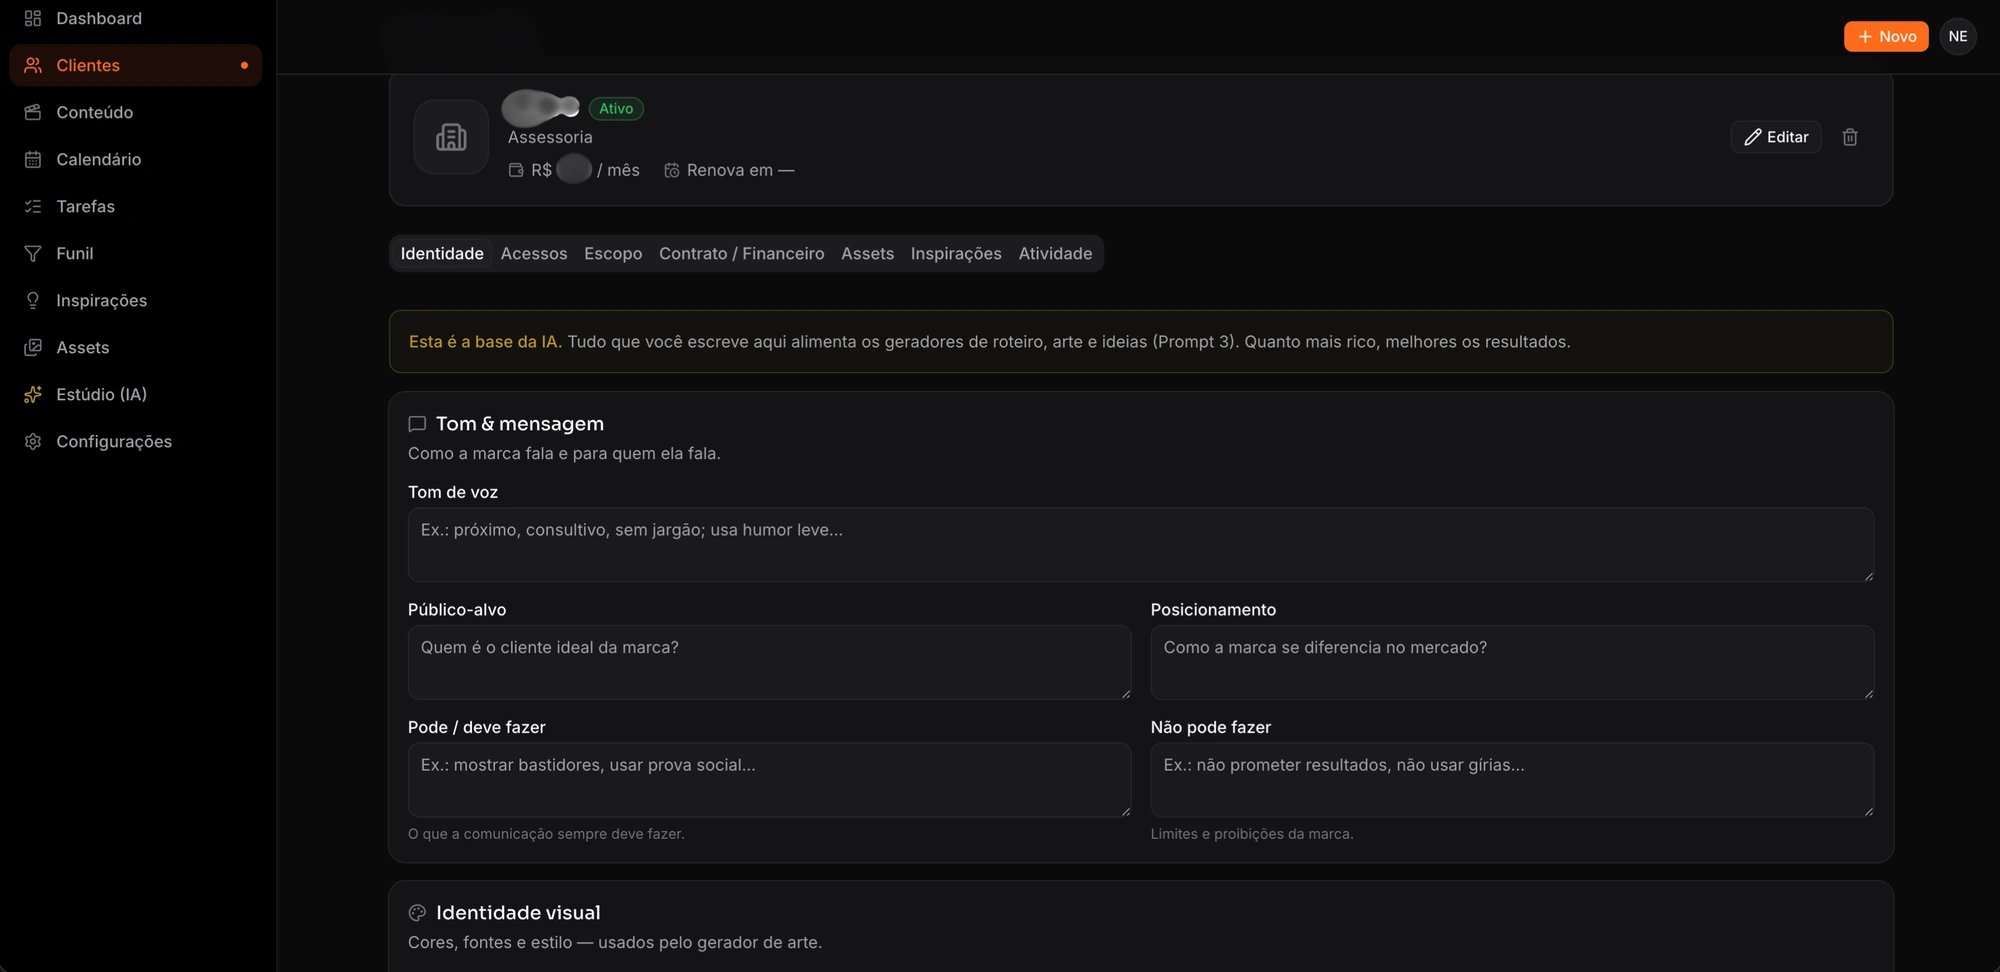Viewport: 2000px width, 972px height.
Task: Open the Dashboard page
Action: coord(136,18)
